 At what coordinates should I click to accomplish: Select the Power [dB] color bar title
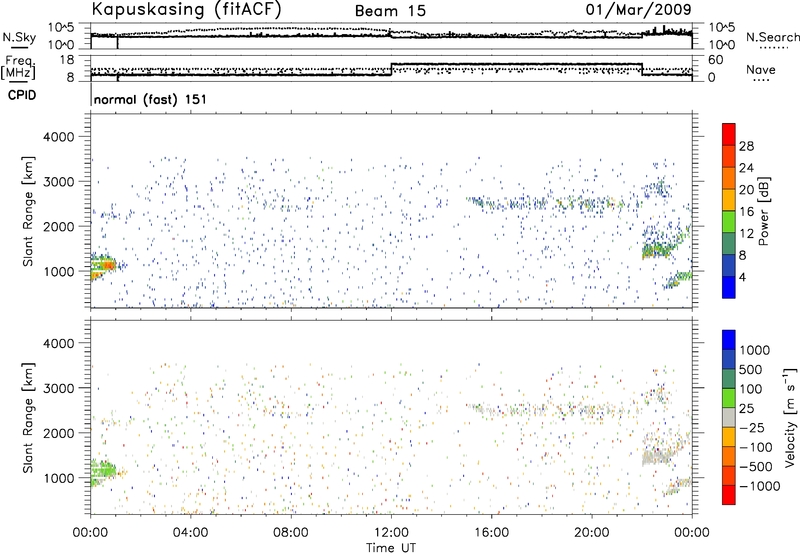click(763, 211)
